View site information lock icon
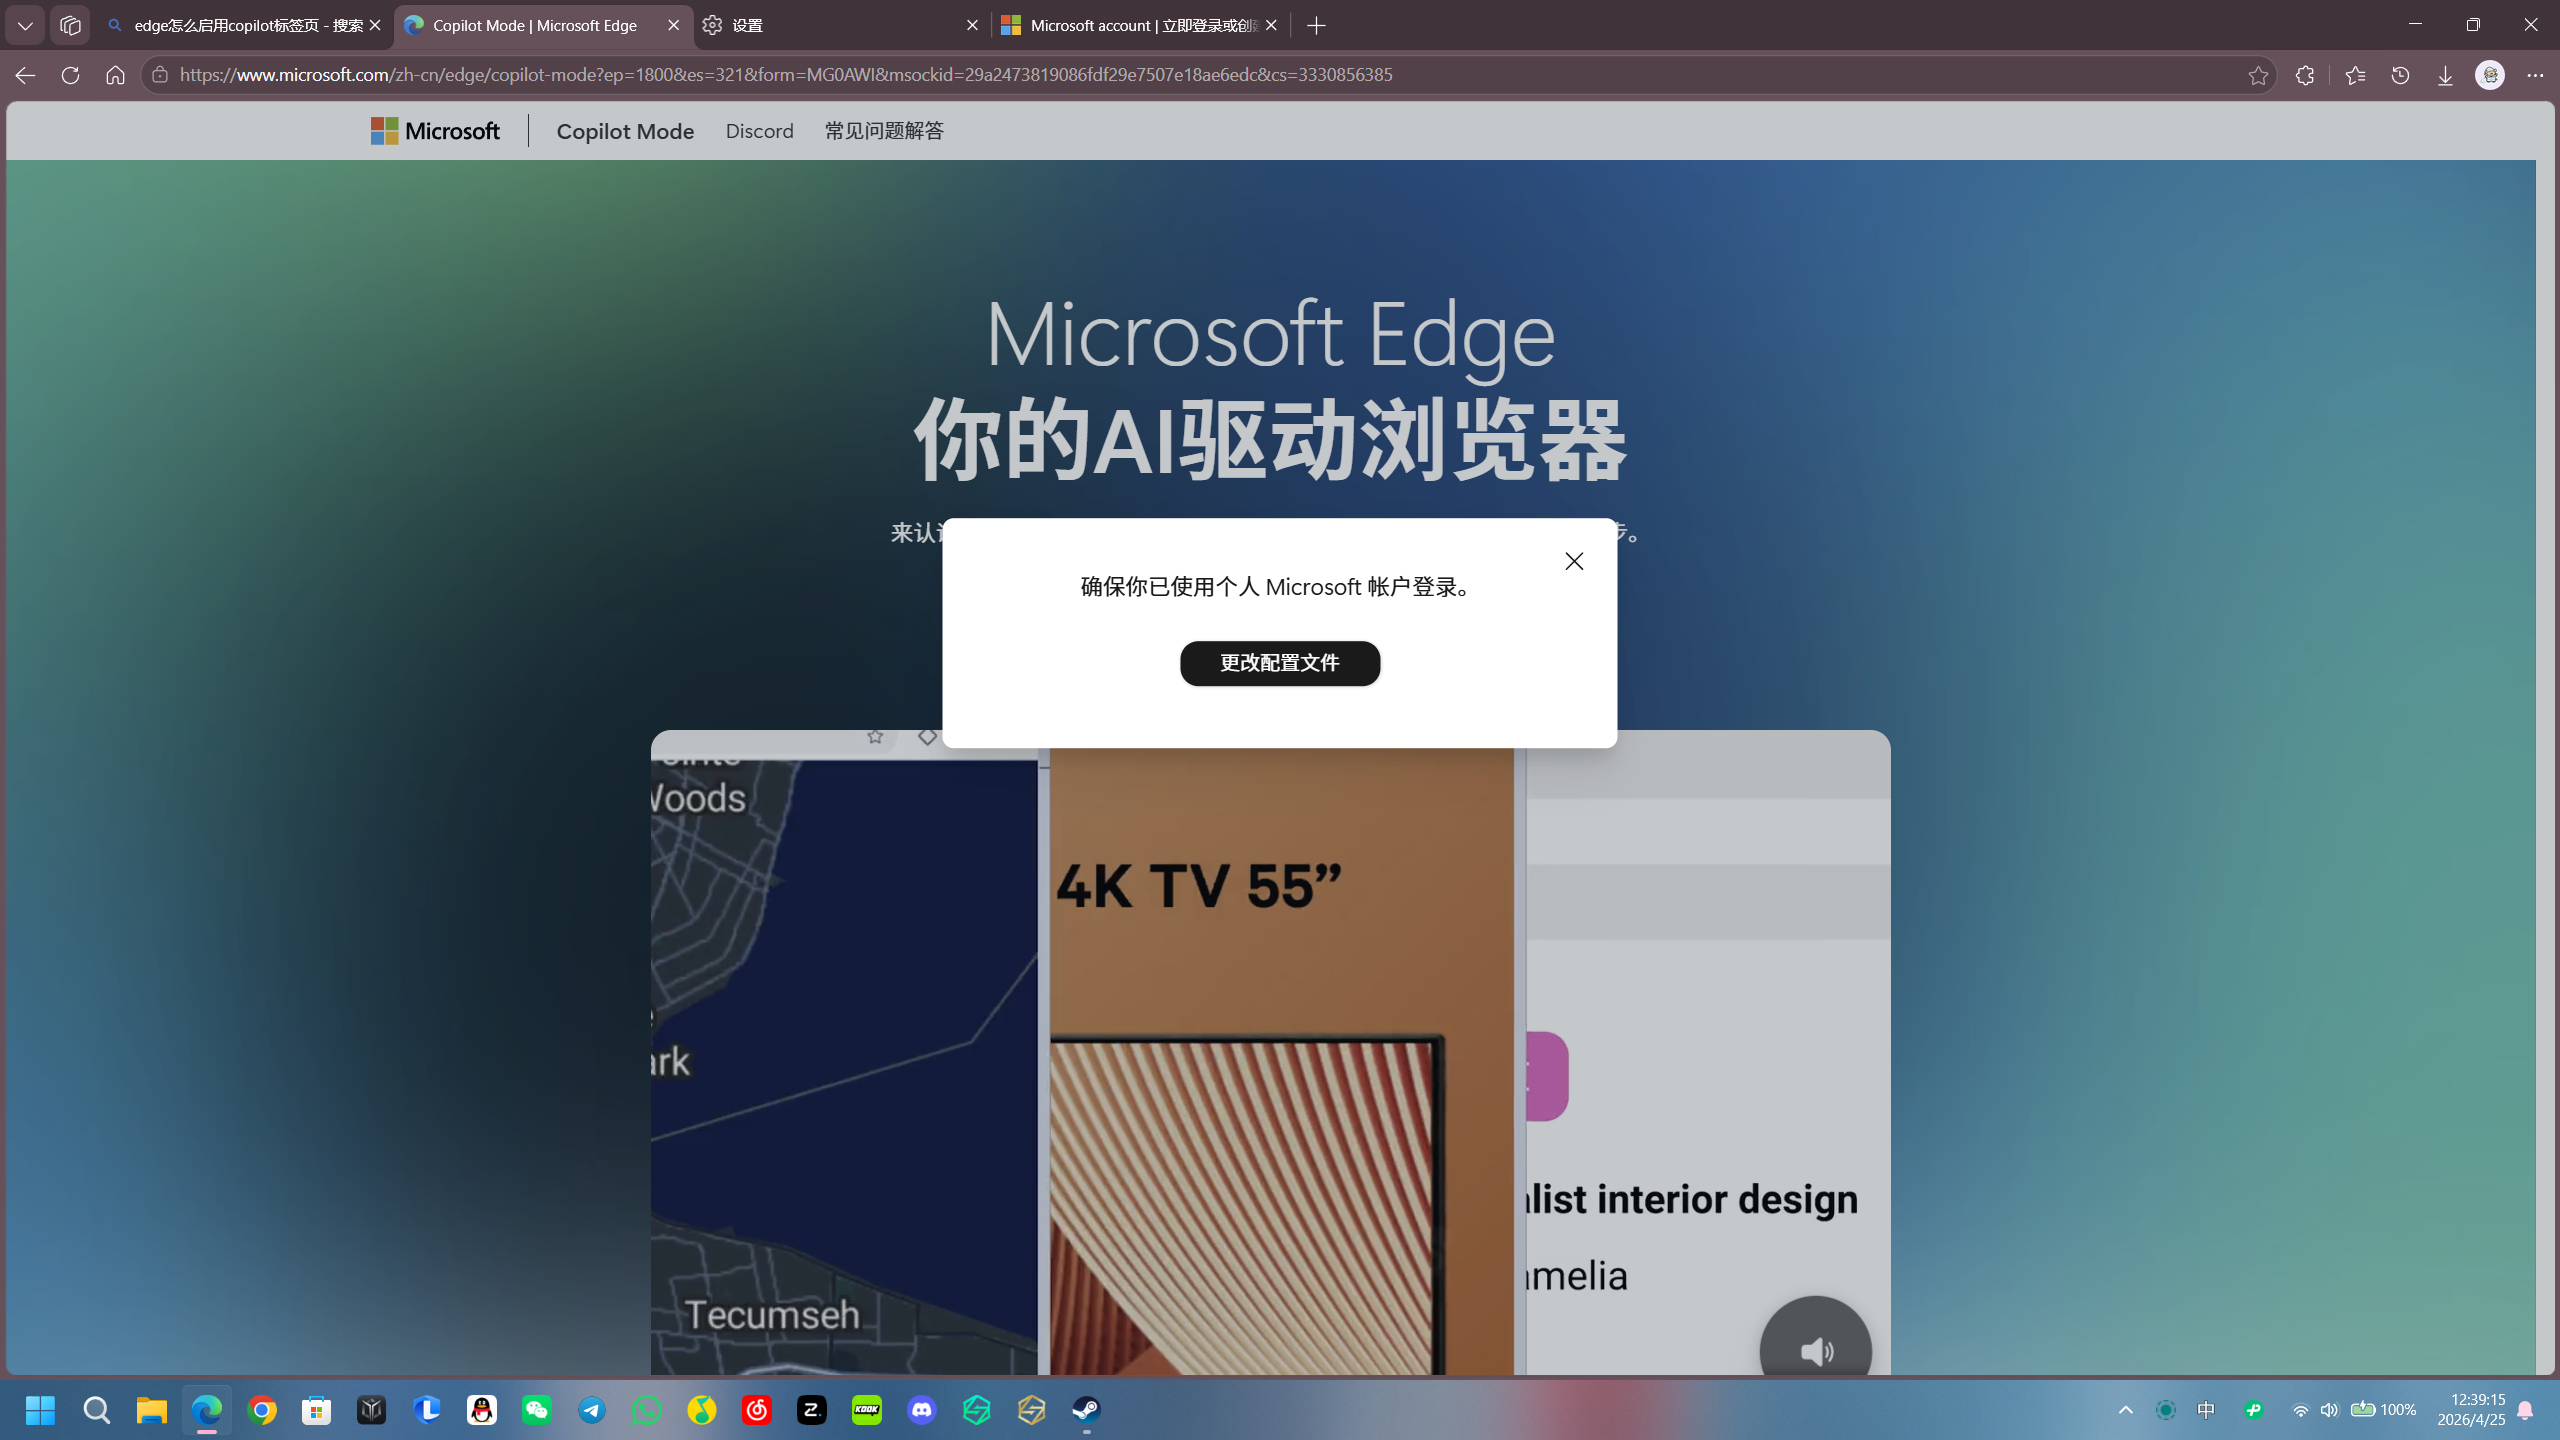Viewport: 2560px width, 1440px height. (159, 75)
